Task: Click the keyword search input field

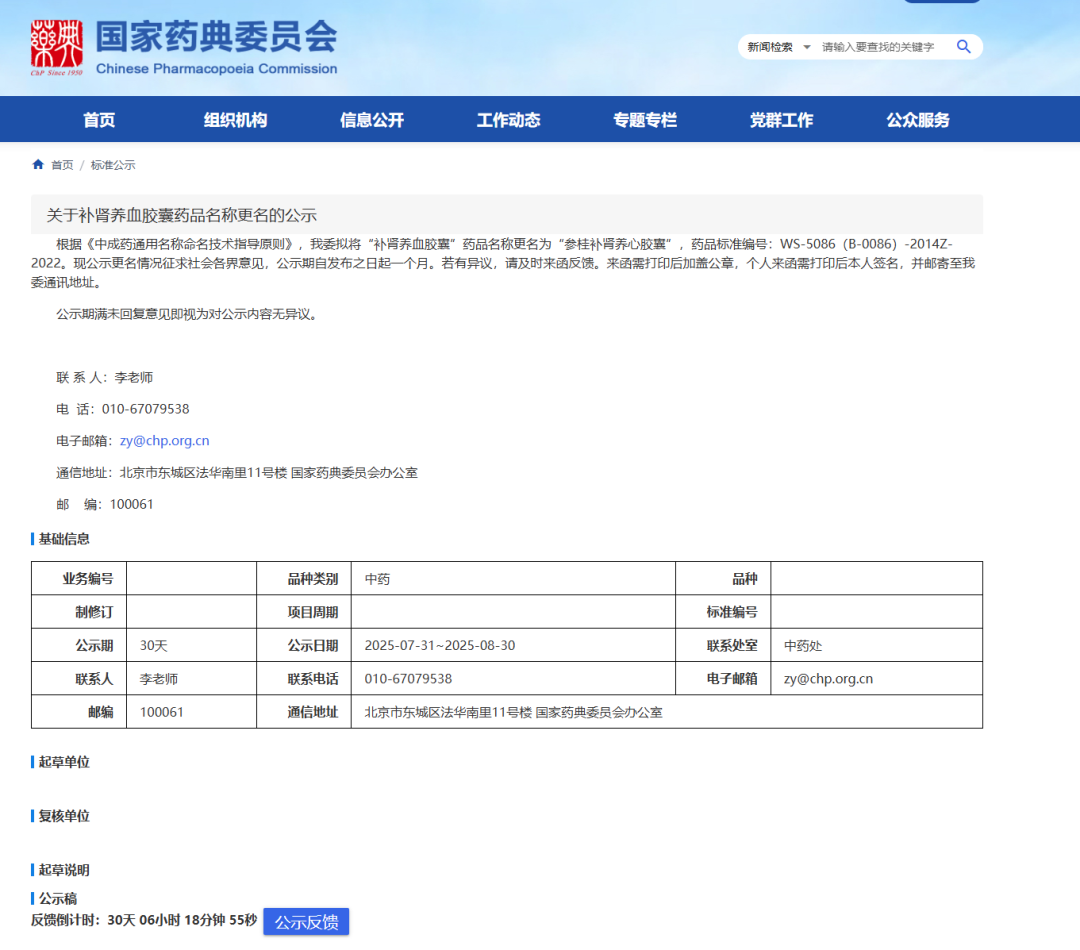Action: [880, 46]
